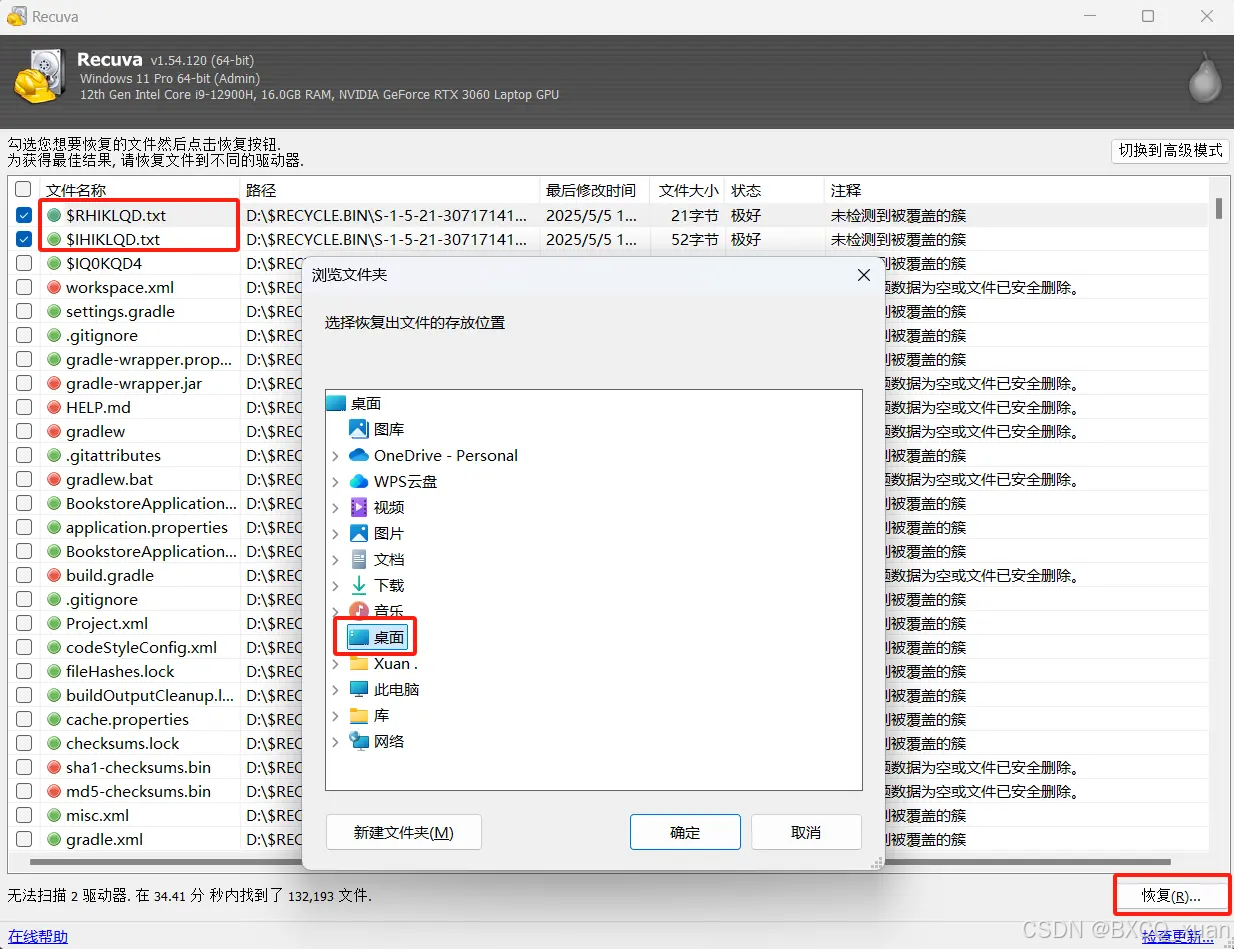Image resolution: width=1234 pixels, height=949 pixels.
Task: Click the 切换到高级模式 button
Action: [x=1170, y=150]
